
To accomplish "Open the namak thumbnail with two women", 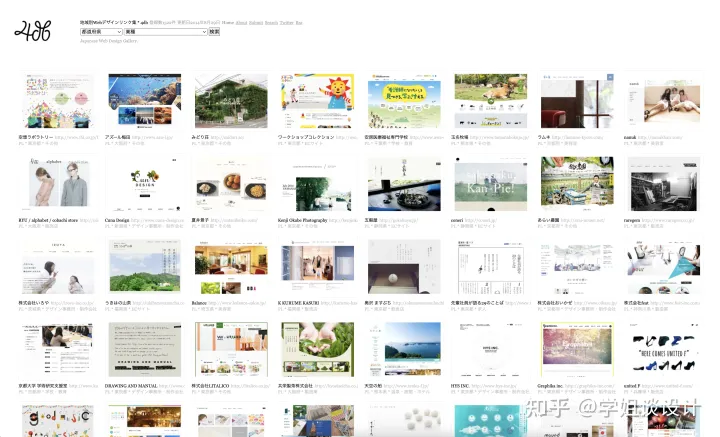I will pos(664,101).
